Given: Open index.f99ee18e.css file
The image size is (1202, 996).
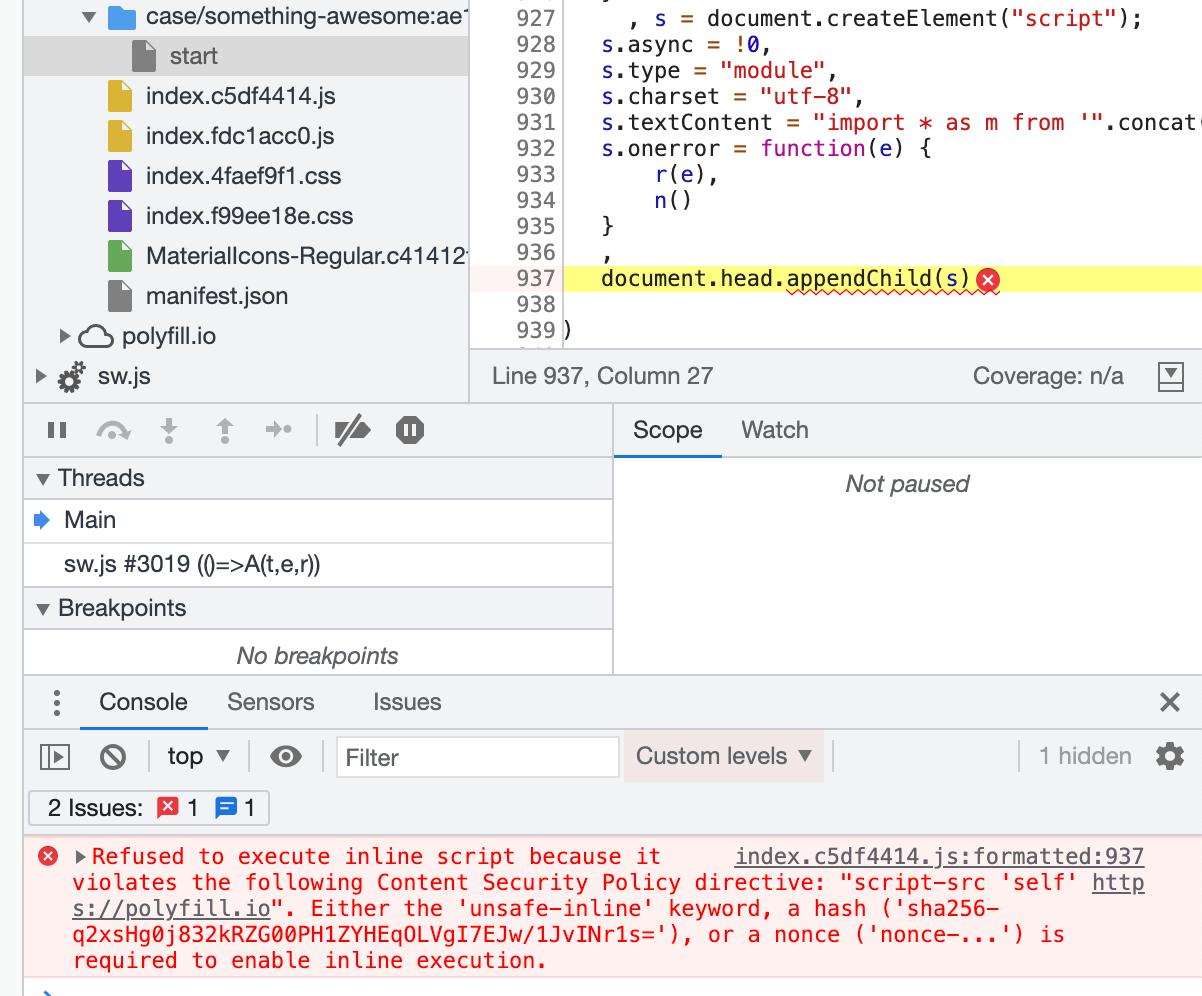Looking at the screenshot, I should click(249, 216).
